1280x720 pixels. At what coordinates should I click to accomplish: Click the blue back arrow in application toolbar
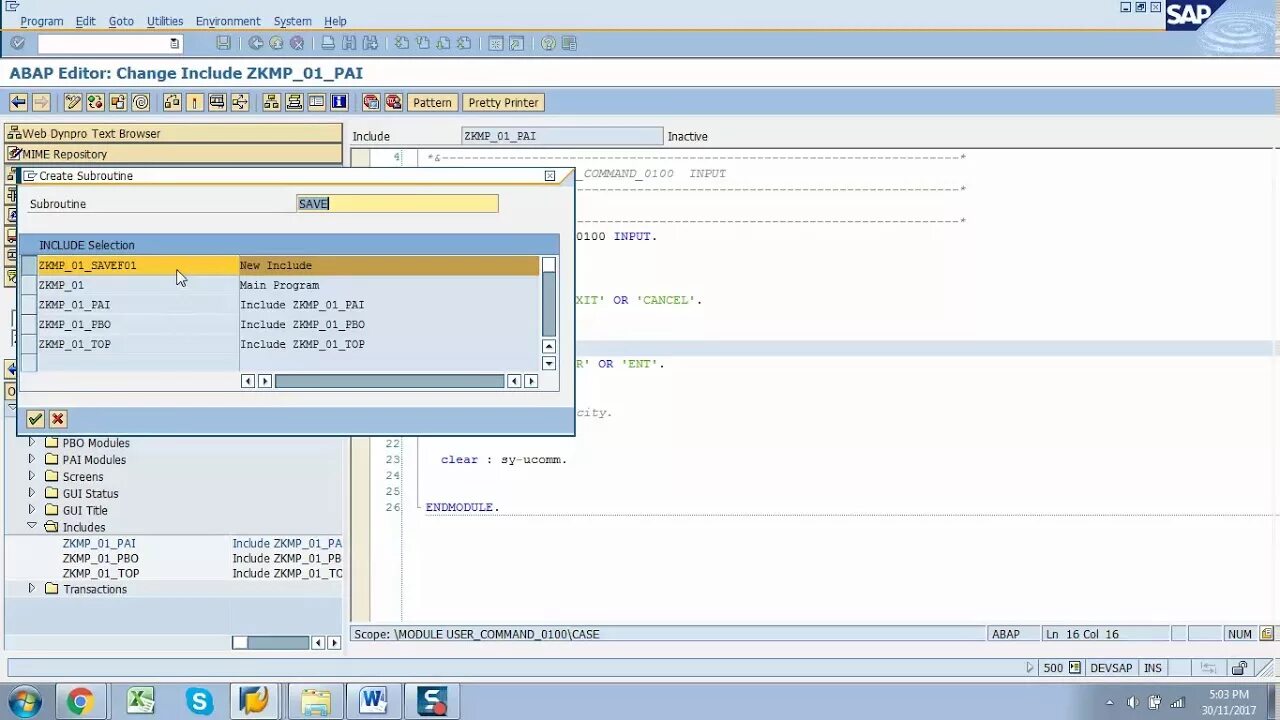coord(18,102)
